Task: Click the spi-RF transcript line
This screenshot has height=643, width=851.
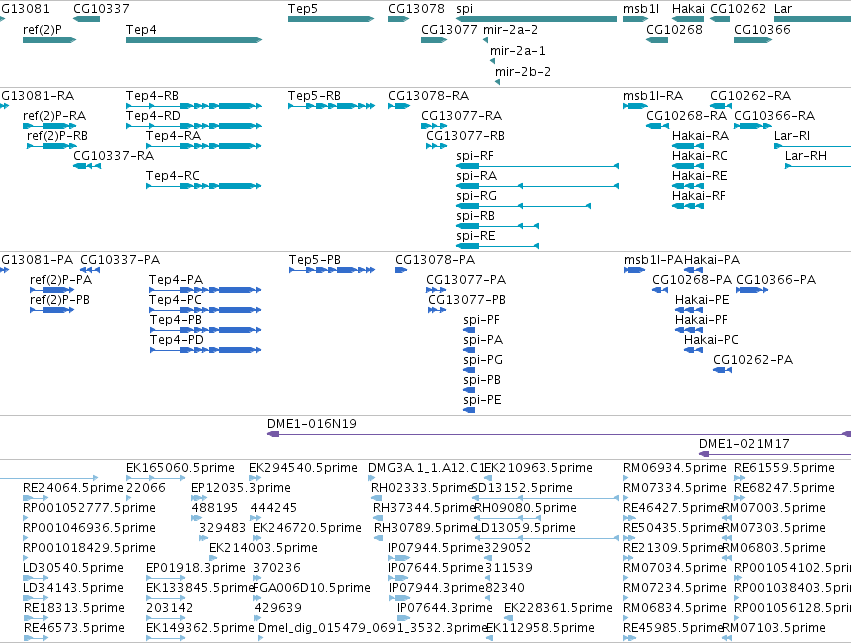Action: pyautogui.click(x=537, y=166)
